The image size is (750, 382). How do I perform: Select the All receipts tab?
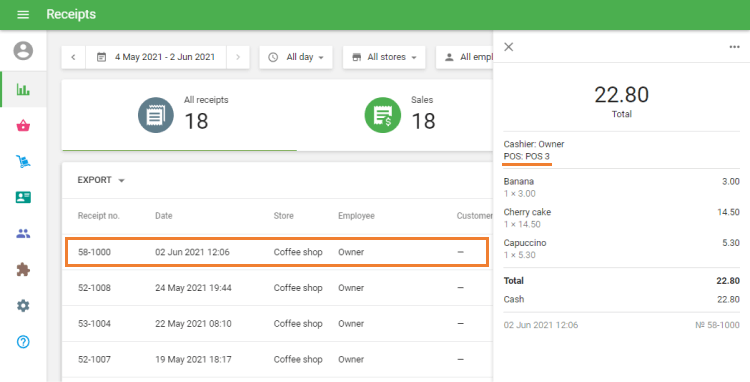(179, 115)
